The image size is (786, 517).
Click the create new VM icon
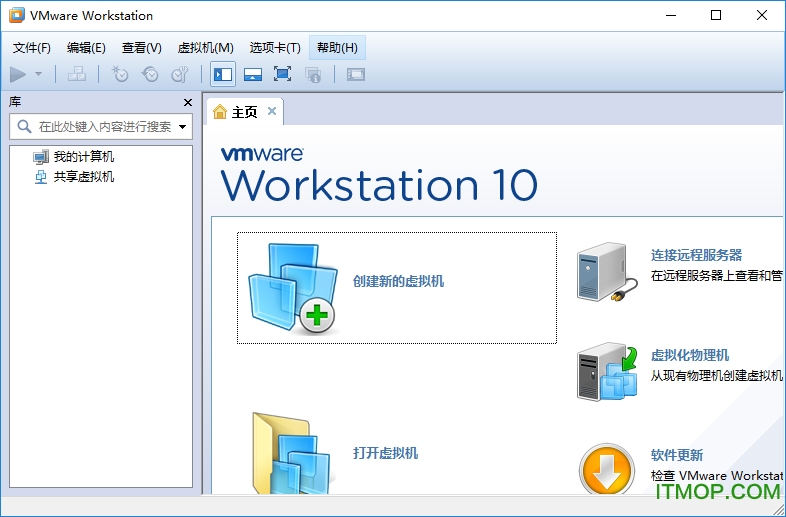(294, 288)
